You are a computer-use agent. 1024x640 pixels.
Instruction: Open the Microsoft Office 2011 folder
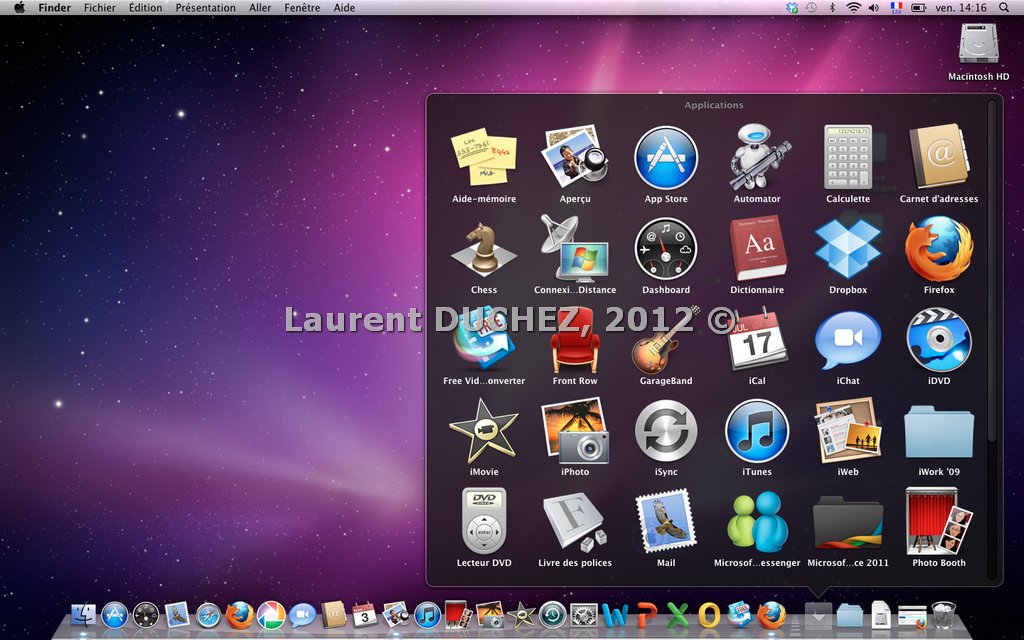[x=848, y=522]
